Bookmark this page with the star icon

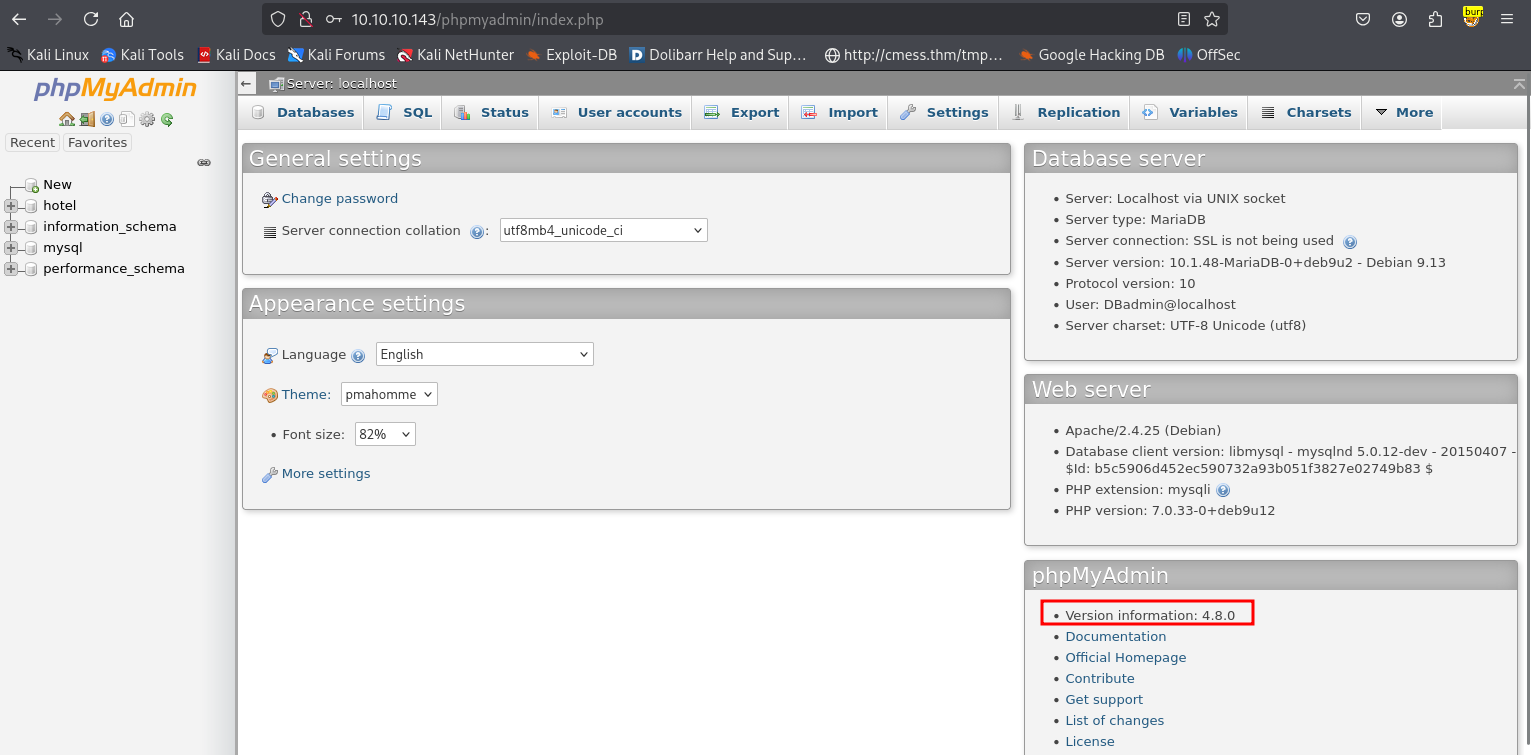pos(1212,19)
